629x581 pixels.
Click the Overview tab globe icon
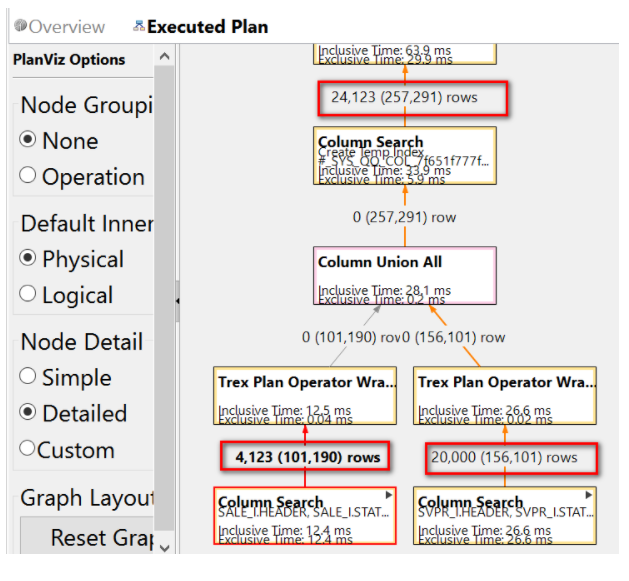[x=20, y=26]
